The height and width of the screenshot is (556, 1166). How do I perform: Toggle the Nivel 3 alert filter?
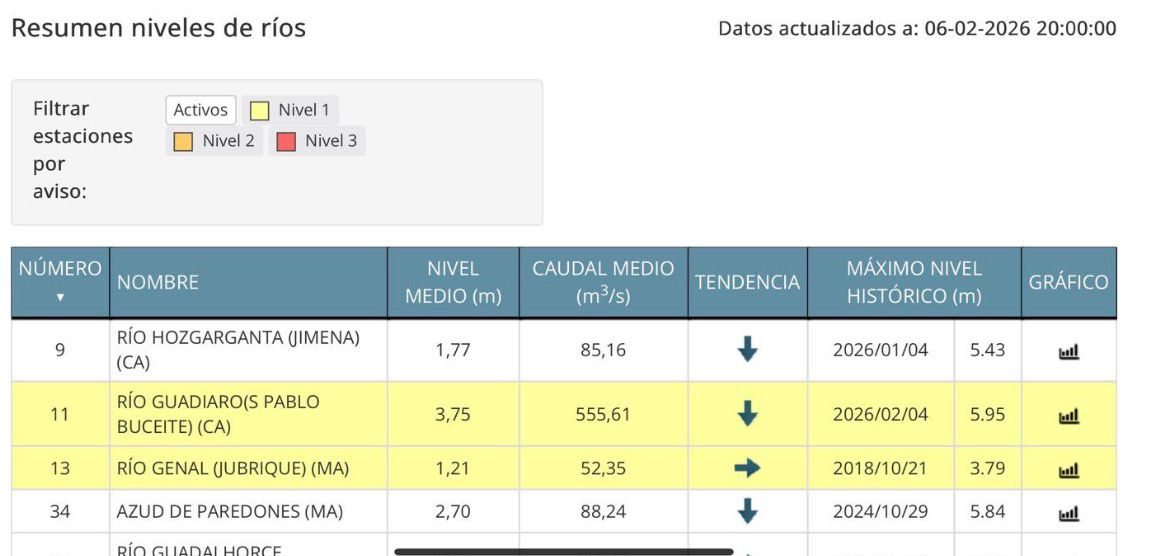click(317, 141)
